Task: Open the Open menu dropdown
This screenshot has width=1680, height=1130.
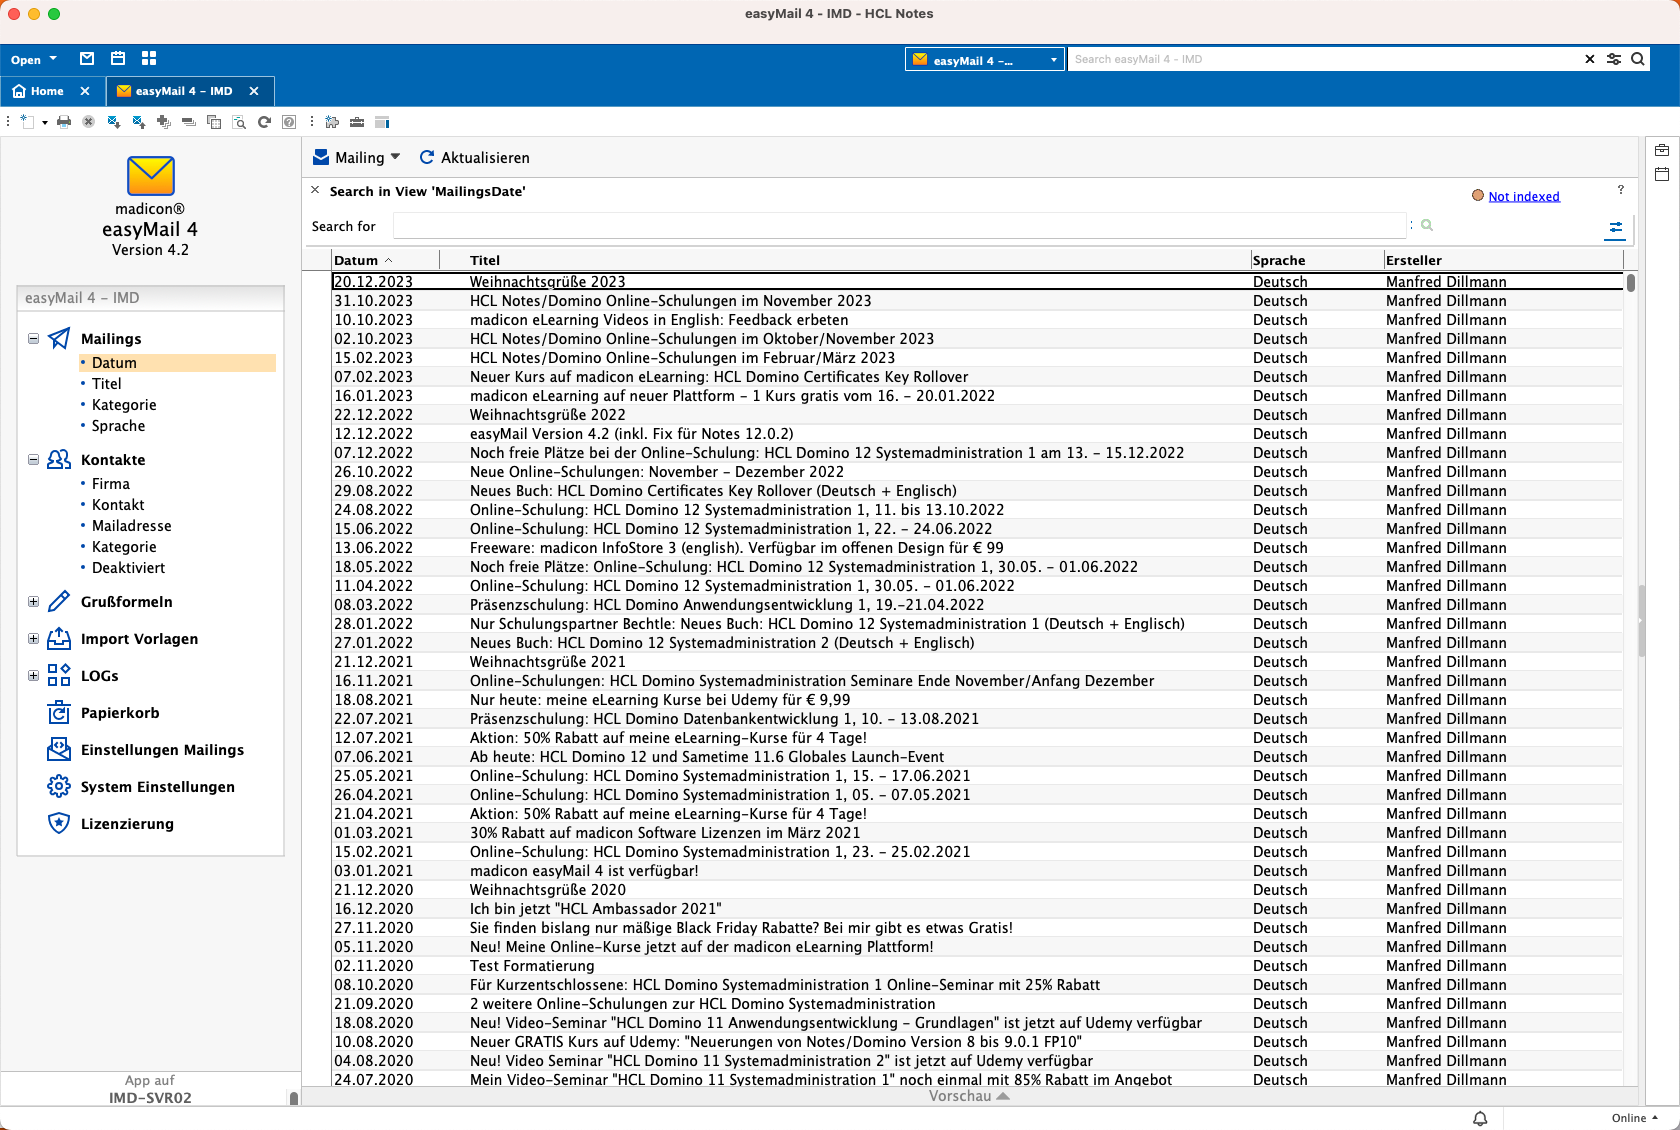Action: click(34, 59)
